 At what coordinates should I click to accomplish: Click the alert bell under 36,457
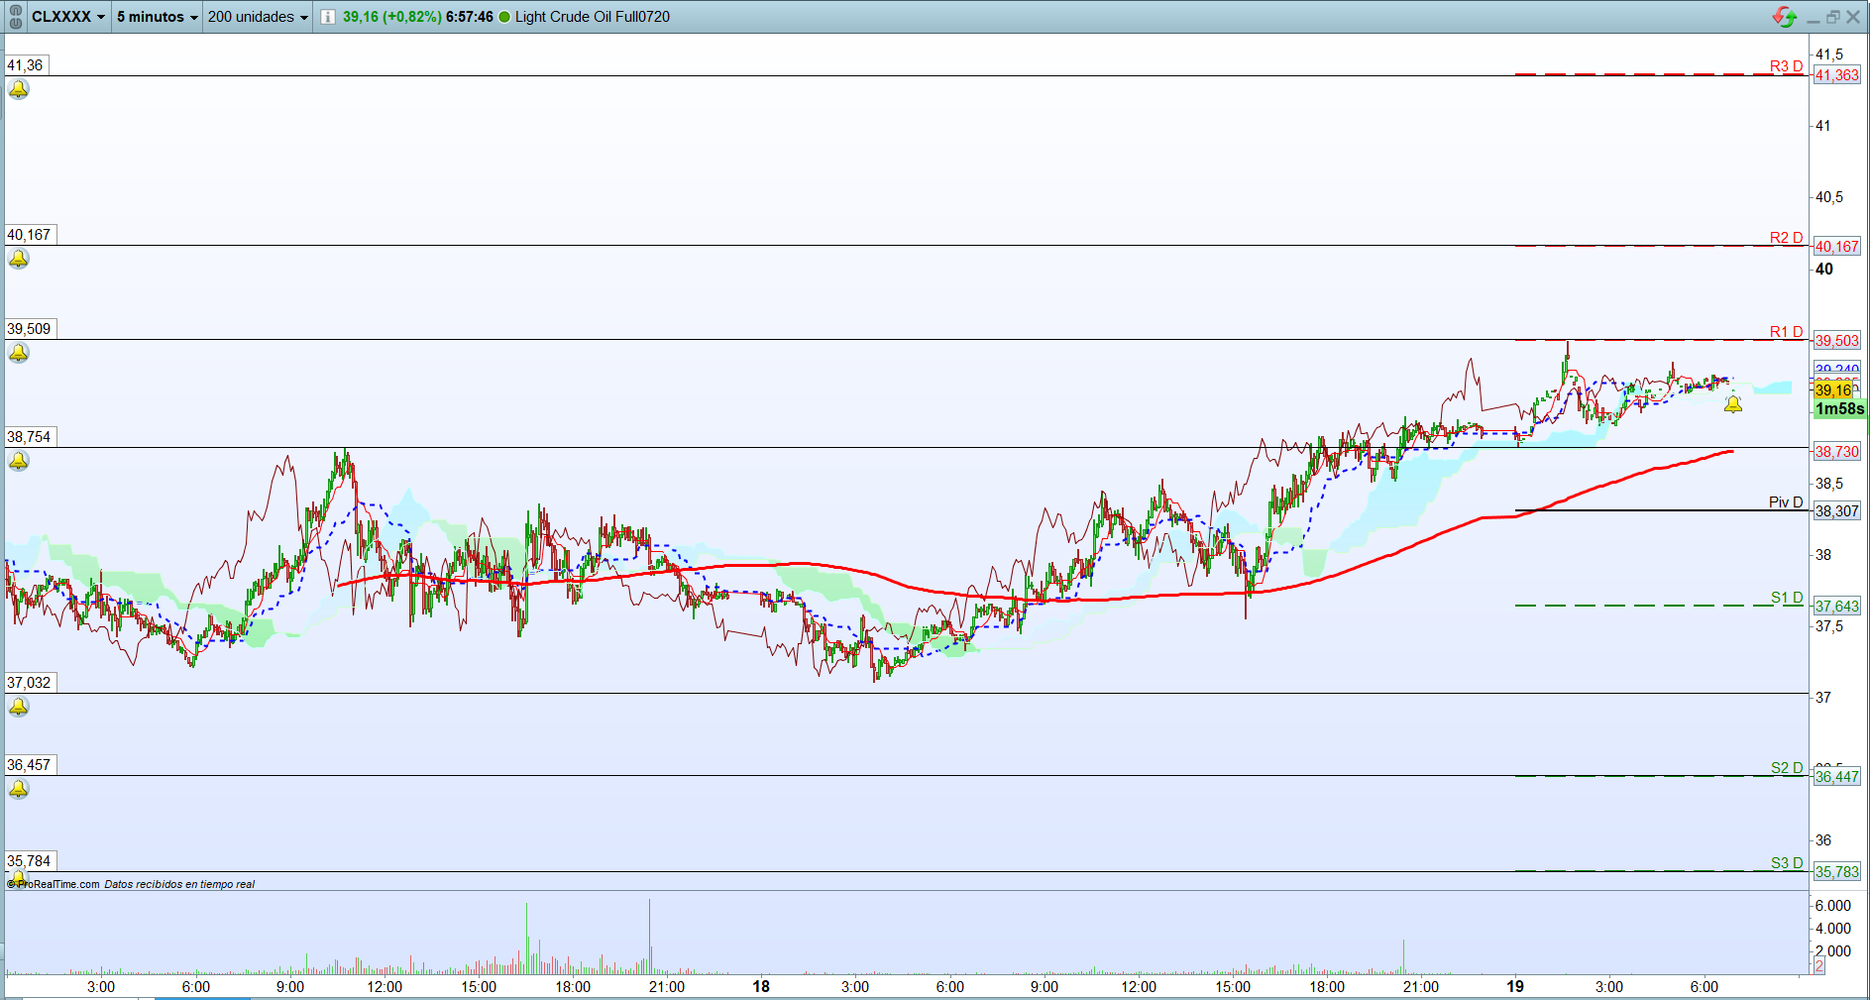(x=19, y=789)
